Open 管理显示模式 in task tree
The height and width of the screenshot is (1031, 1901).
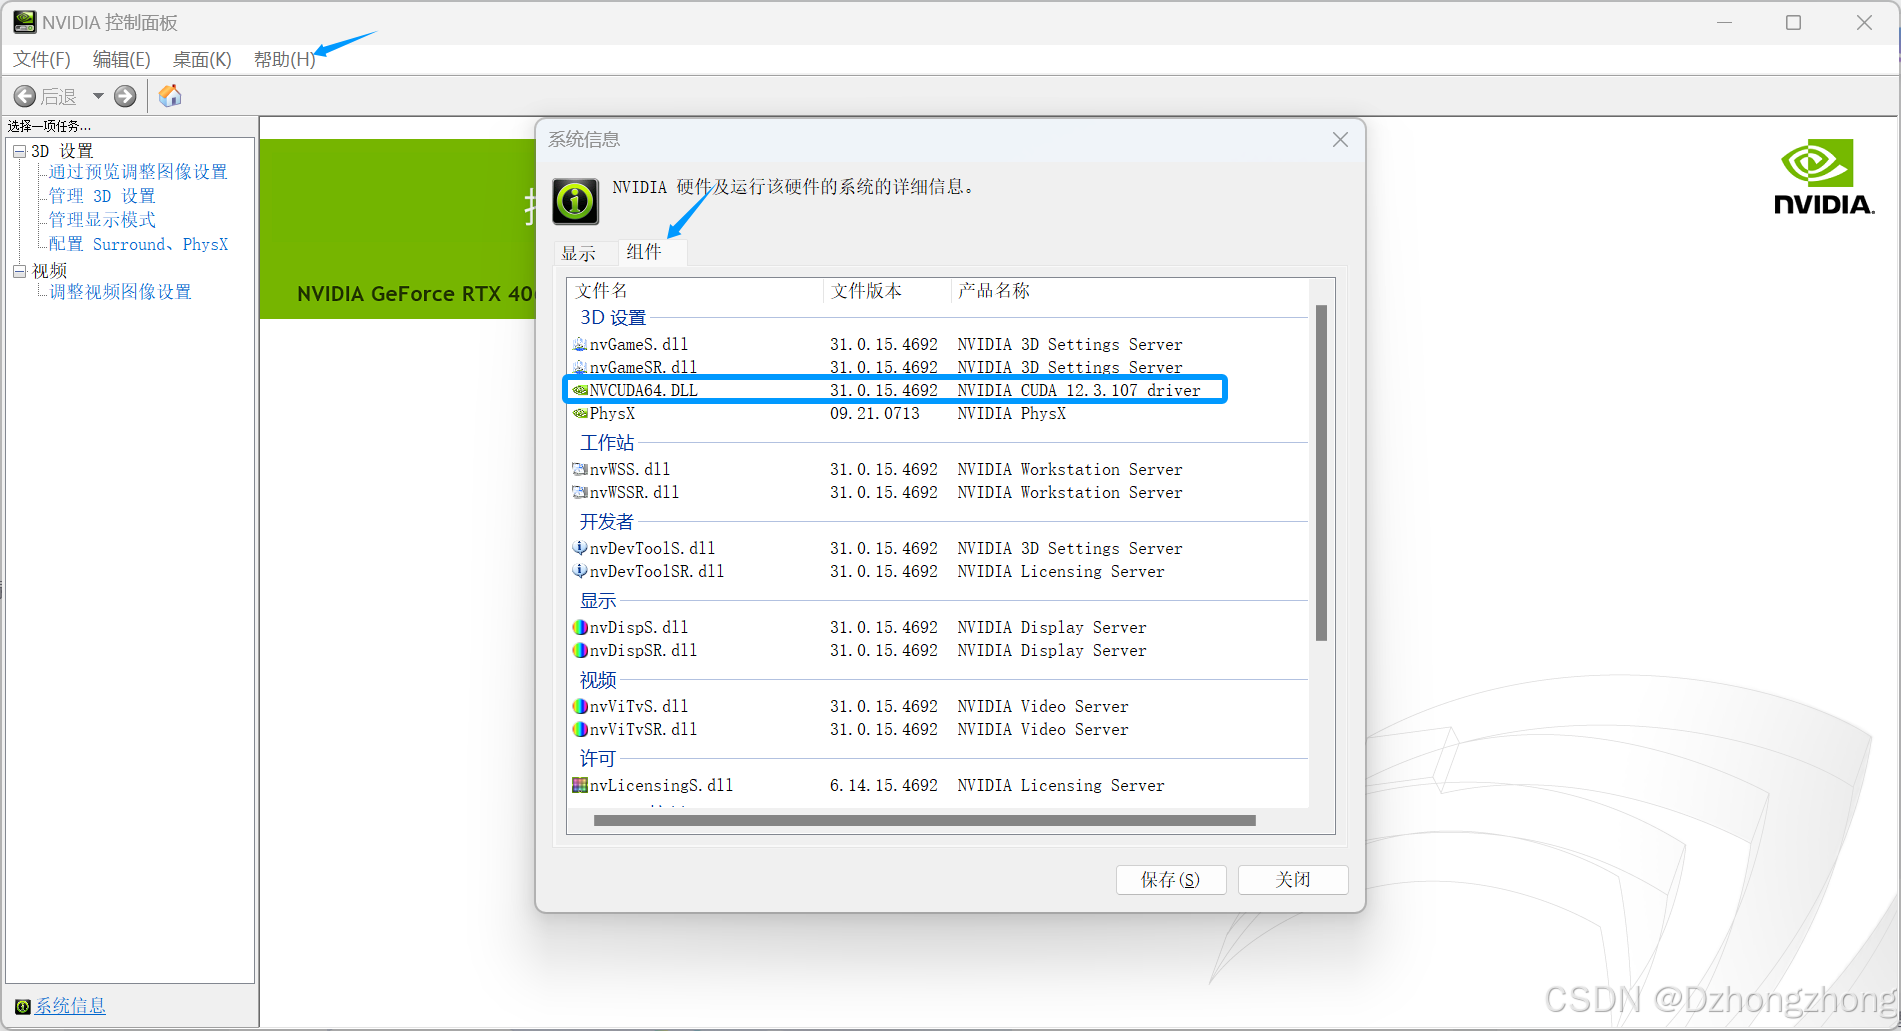pyautogui.click(x=102, y=220)
